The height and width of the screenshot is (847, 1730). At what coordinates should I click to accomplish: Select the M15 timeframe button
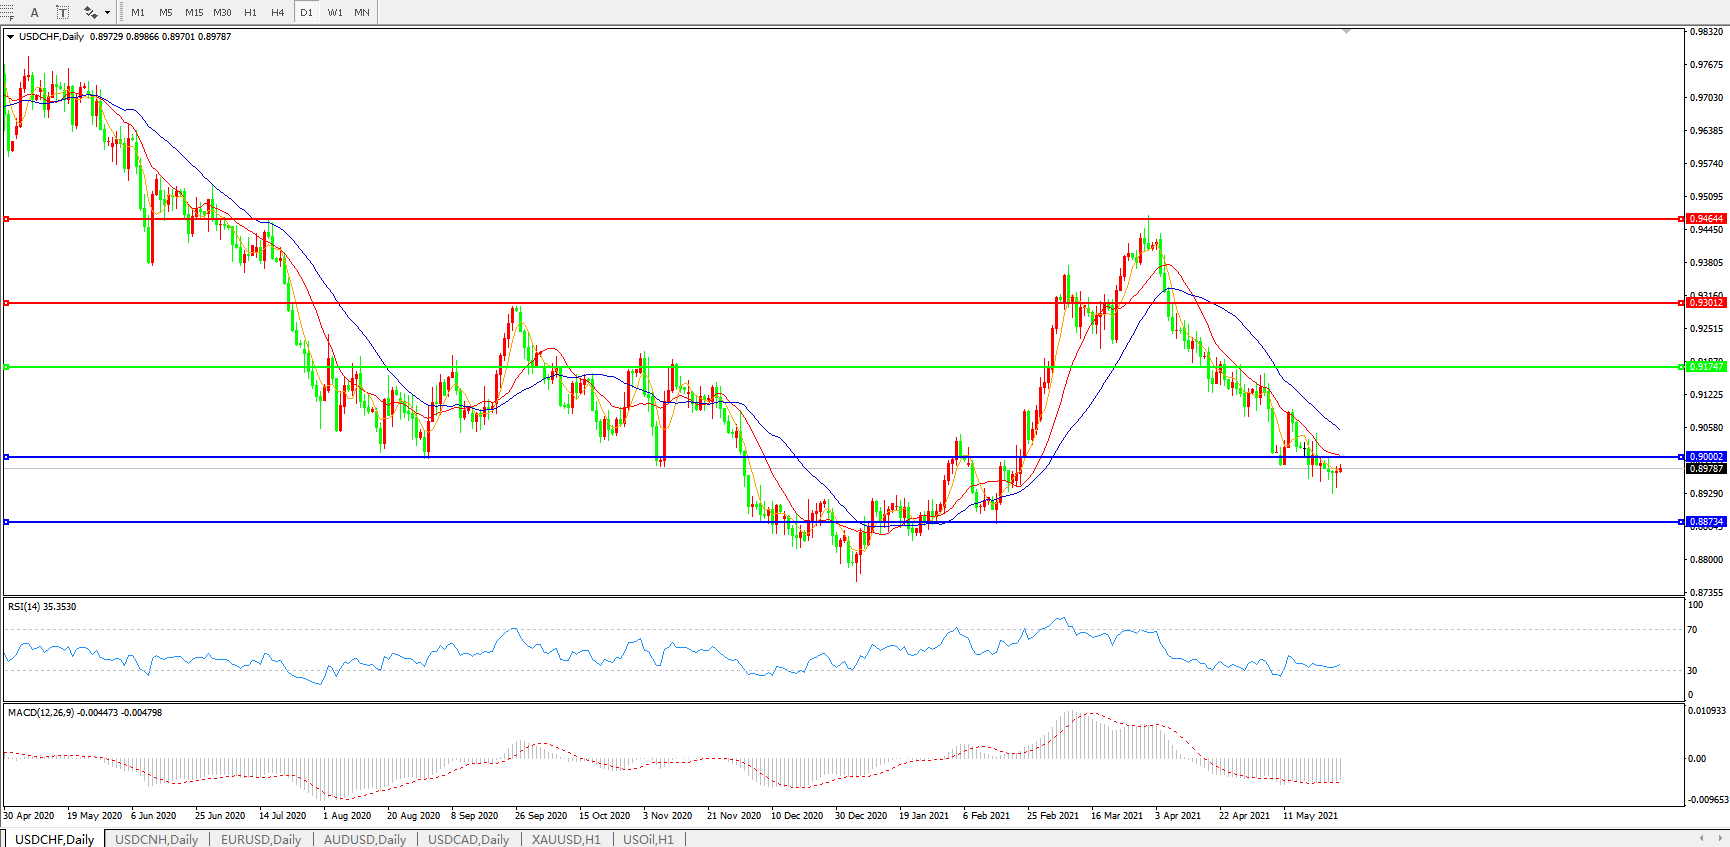[194, 13]
